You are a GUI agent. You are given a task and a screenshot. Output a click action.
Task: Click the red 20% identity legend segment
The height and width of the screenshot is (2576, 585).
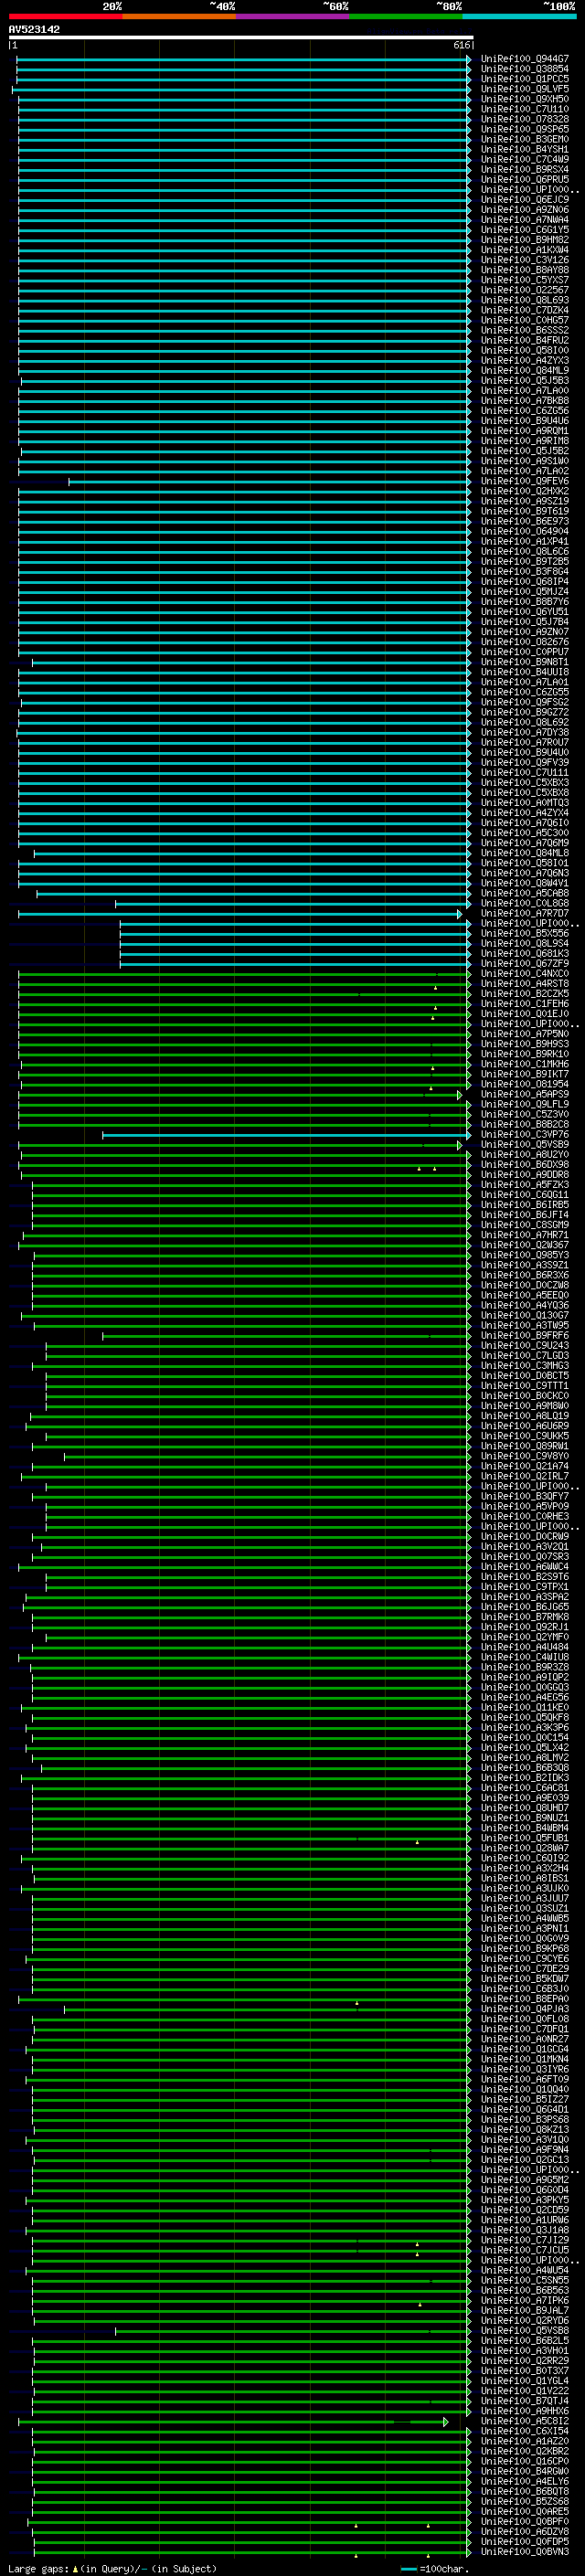[x=65, y=16]
